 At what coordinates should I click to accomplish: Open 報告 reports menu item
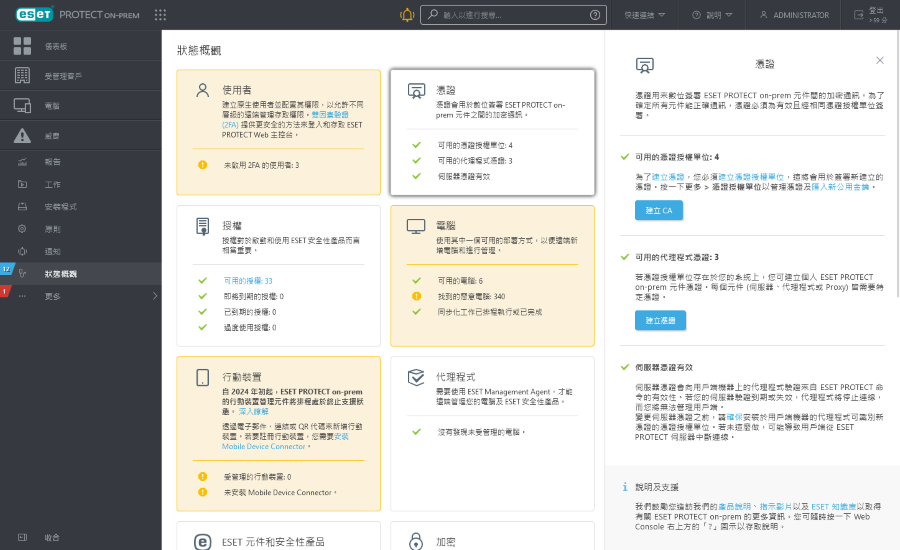pos(53,162)
